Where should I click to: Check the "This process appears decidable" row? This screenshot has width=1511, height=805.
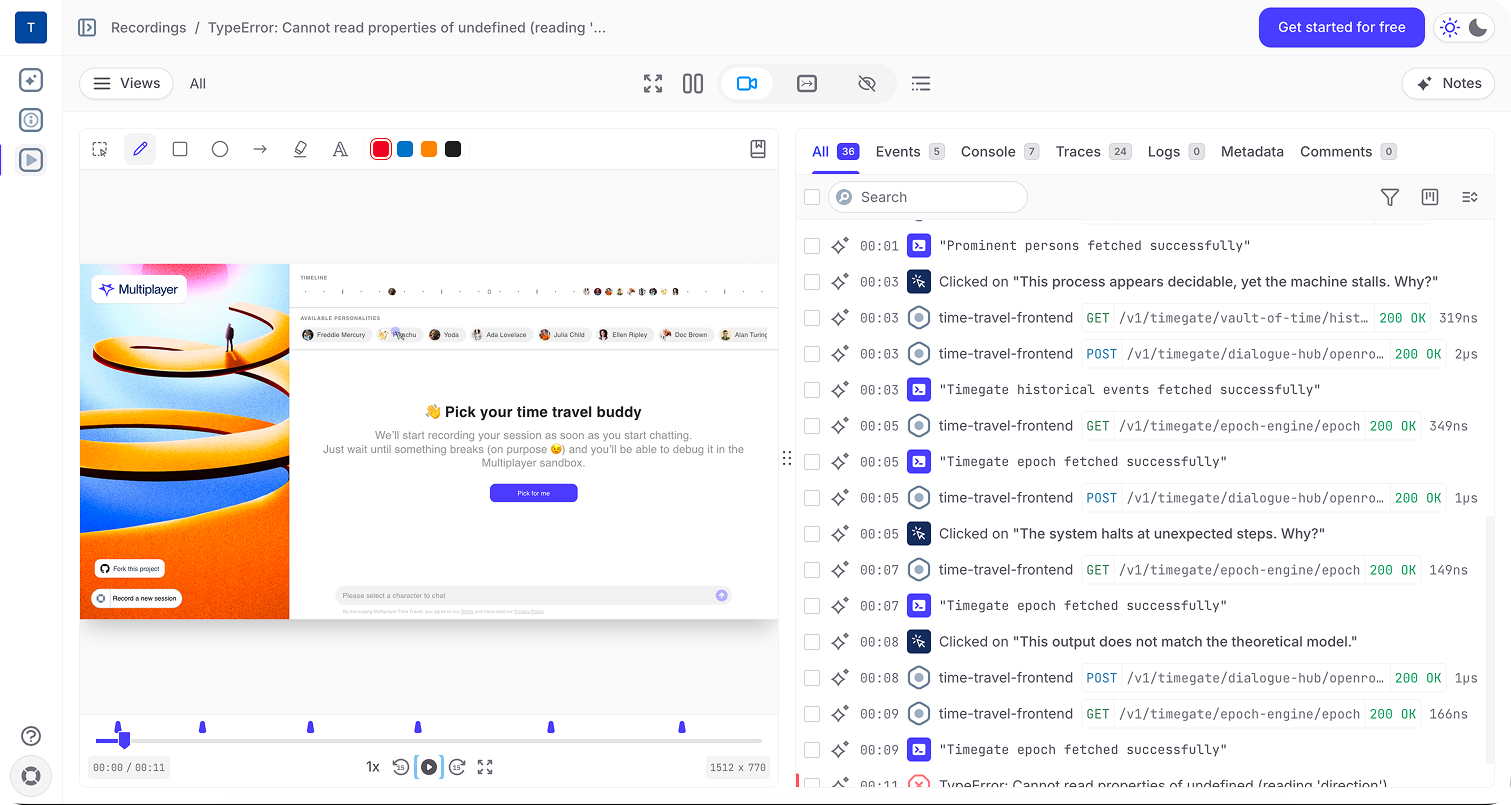pos(812,282)
